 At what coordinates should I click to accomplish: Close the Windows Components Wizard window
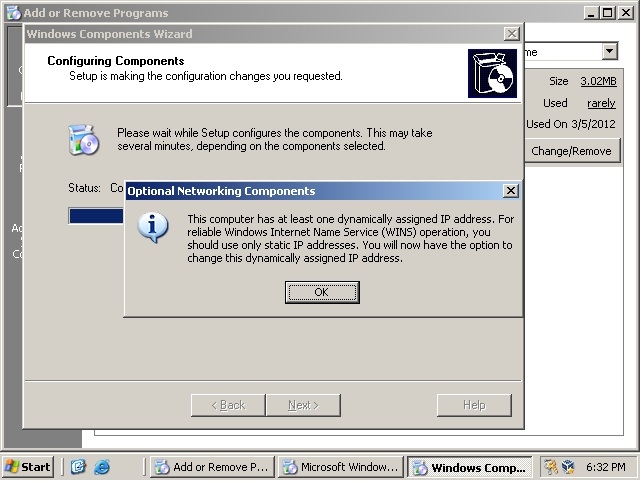(511, 34)
